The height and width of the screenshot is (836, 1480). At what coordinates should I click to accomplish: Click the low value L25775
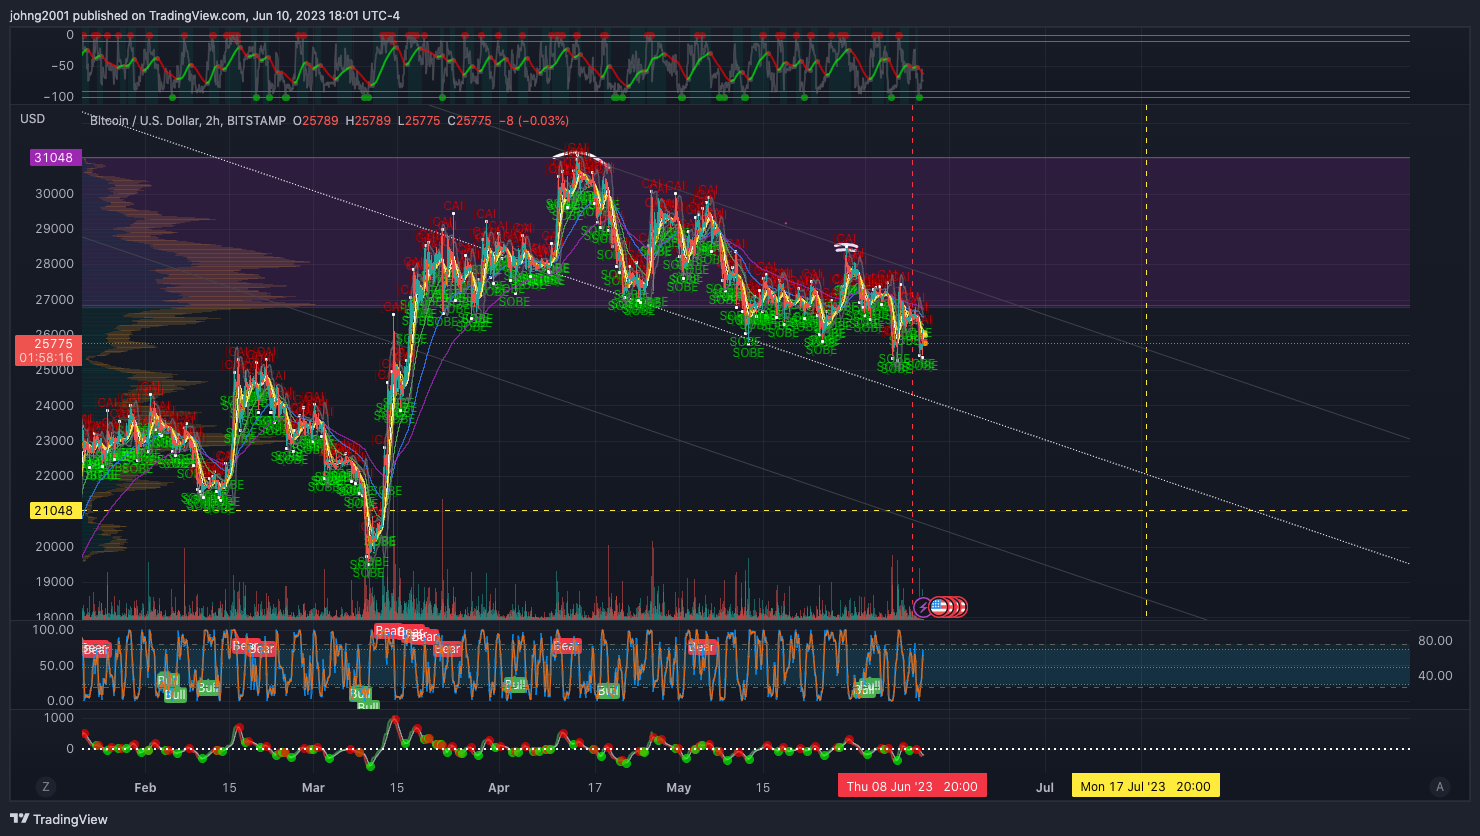tap(421, 121)
